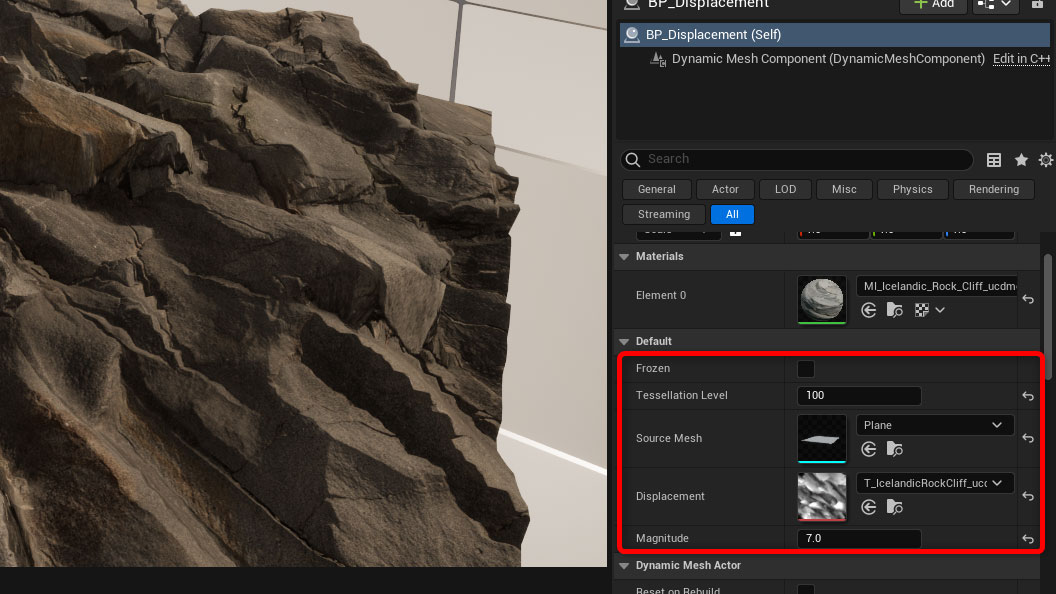Disable the All properties filter

click(x=732, y=214)
